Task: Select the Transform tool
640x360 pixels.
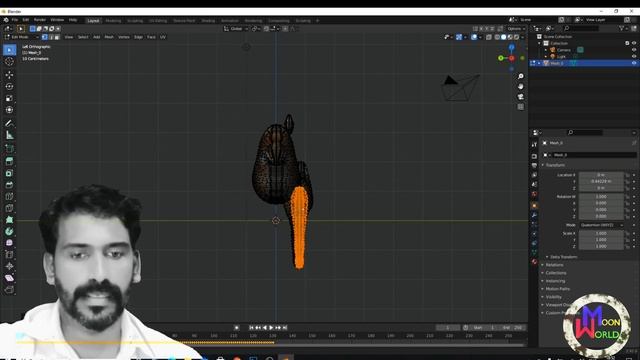Action: (x=9, y=110)
